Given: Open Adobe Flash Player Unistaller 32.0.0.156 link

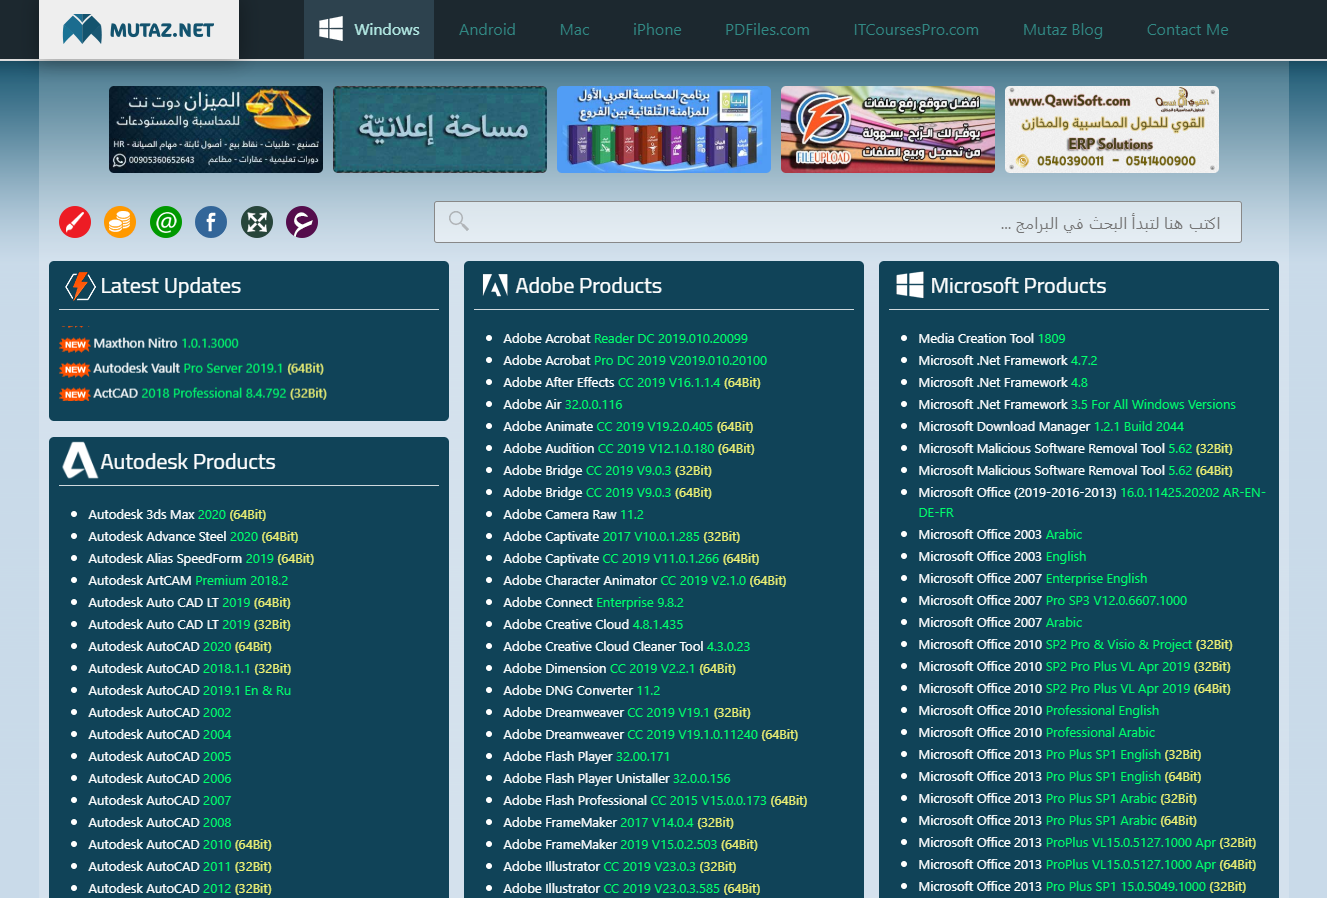Looking at the screenshot, I should coord(617,778).
